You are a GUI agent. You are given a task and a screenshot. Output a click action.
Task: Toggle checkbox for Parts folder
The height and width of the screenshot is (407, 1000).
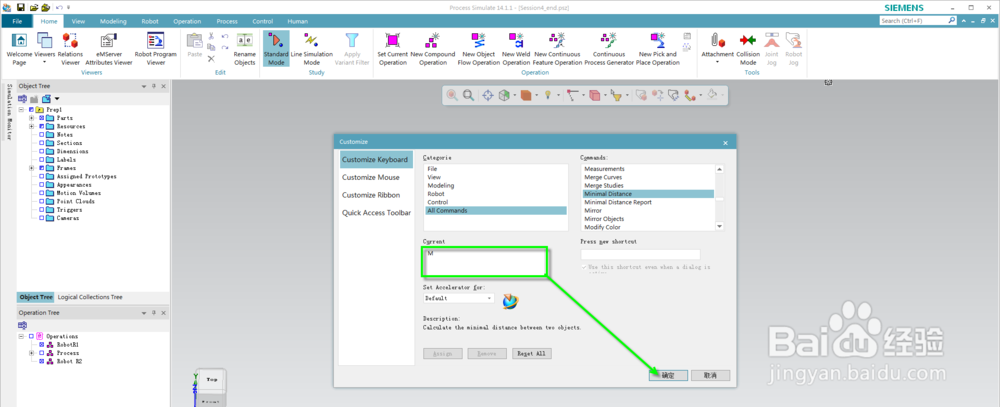(x=42, y=118)
